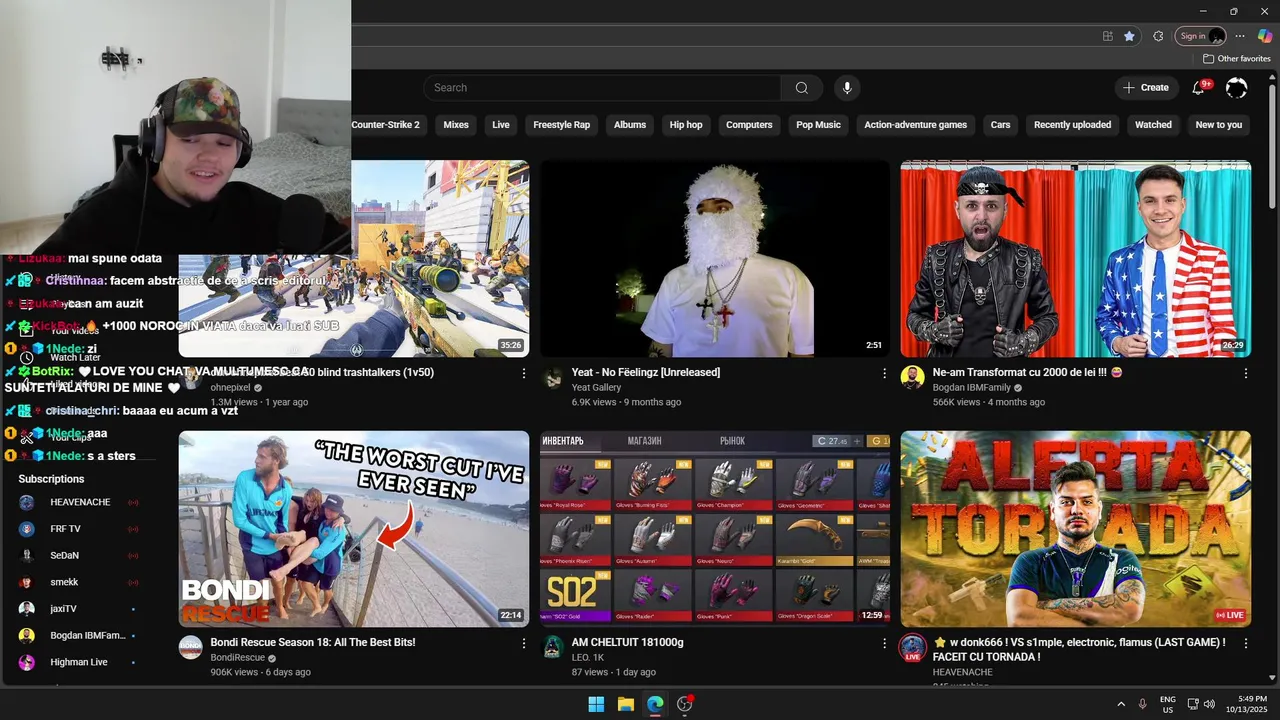Open options menu for Yeat video
This screenshot has width=1280, height=720.
click(x=884, y=373)
